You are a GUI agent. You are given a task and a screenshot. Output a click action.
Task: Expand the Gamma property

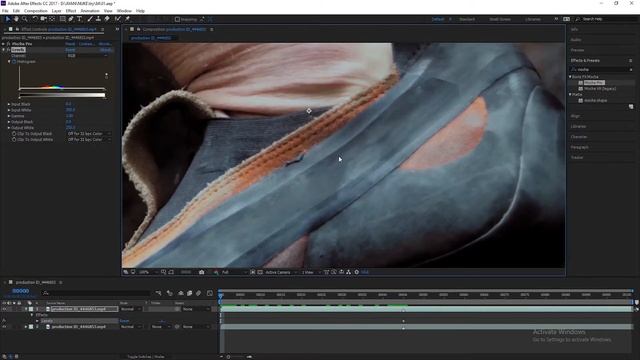click(x=9, y=116)
